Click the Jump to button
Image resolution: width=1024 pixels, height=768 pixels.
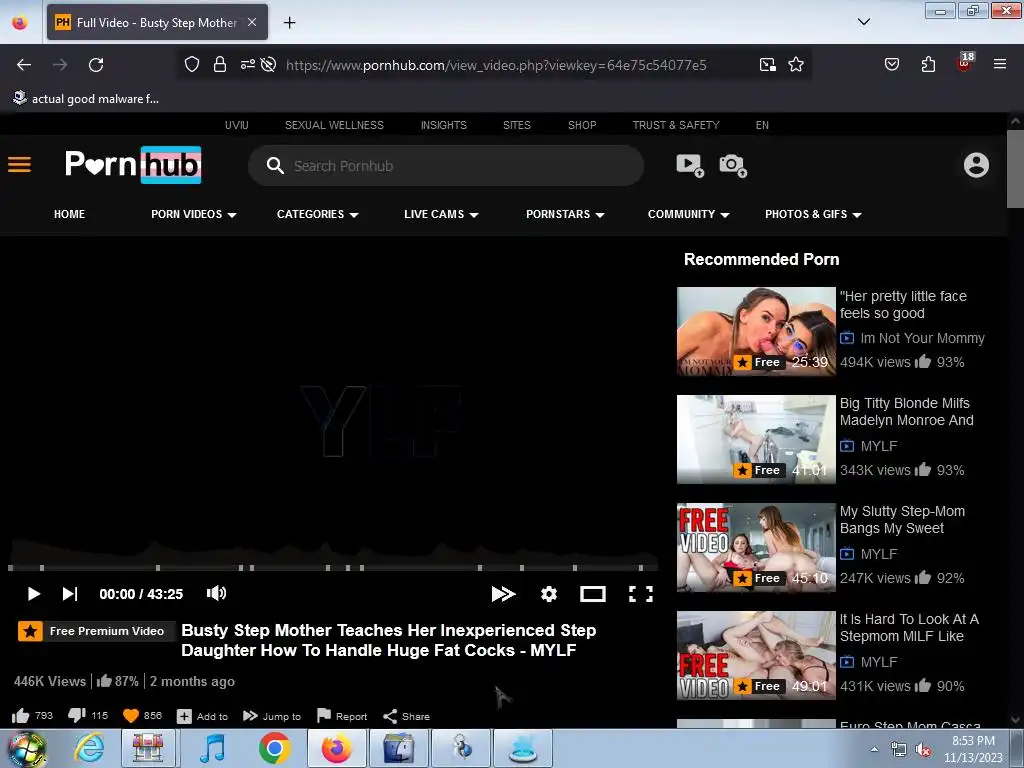coord(272,716)
